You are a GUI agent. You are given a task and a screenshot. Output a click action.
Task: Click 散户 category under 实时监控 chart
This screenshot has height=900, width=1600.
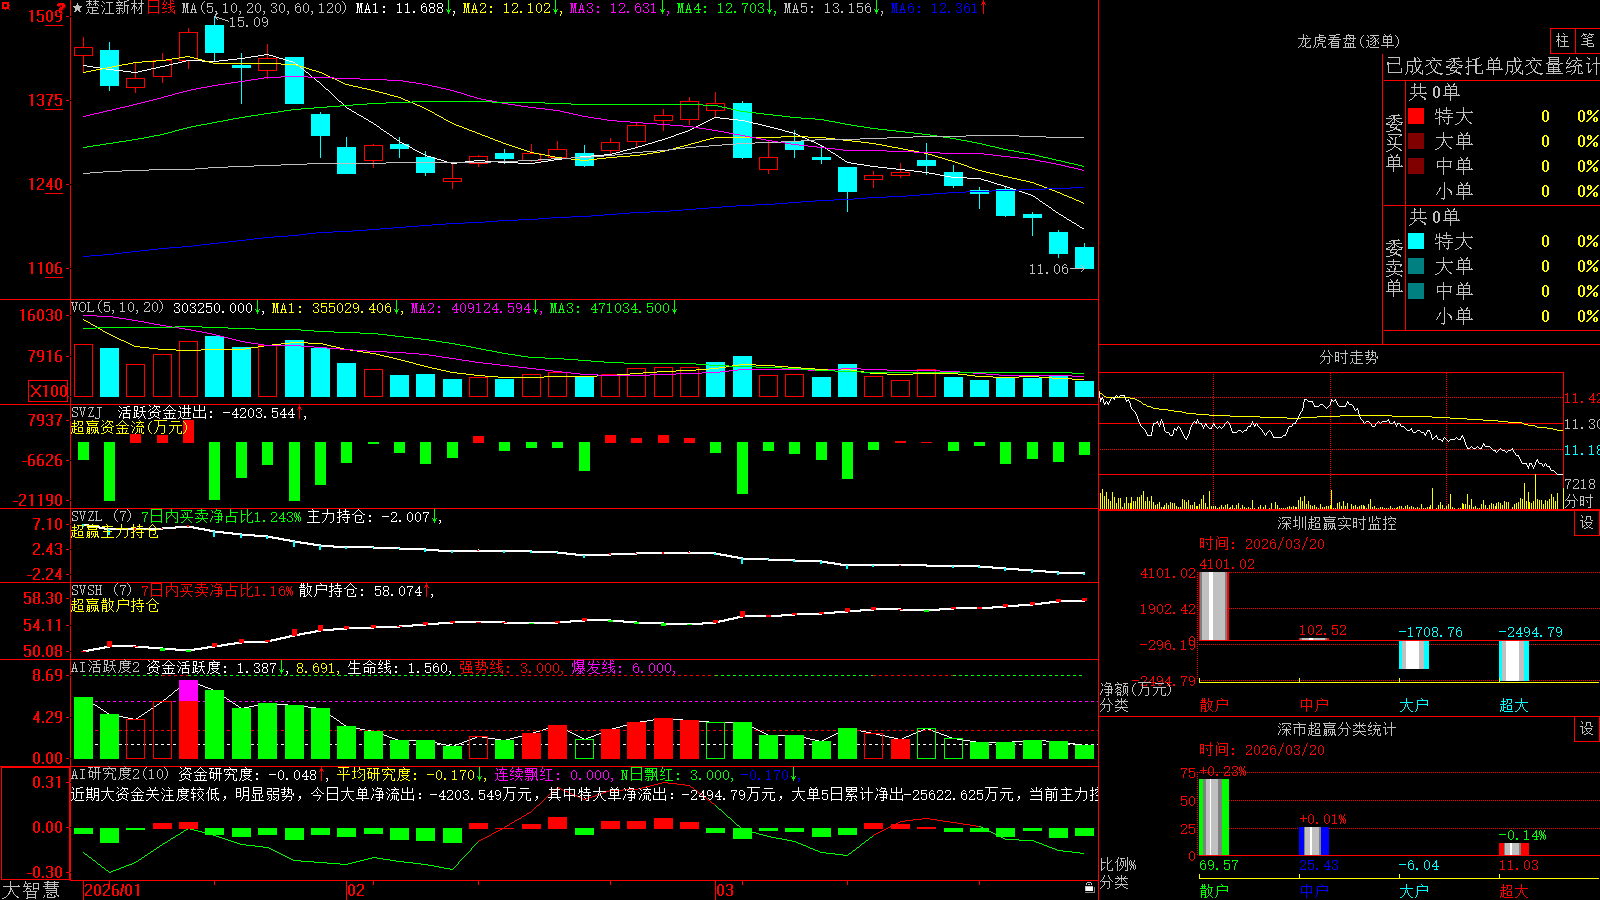pos(1214,705)
